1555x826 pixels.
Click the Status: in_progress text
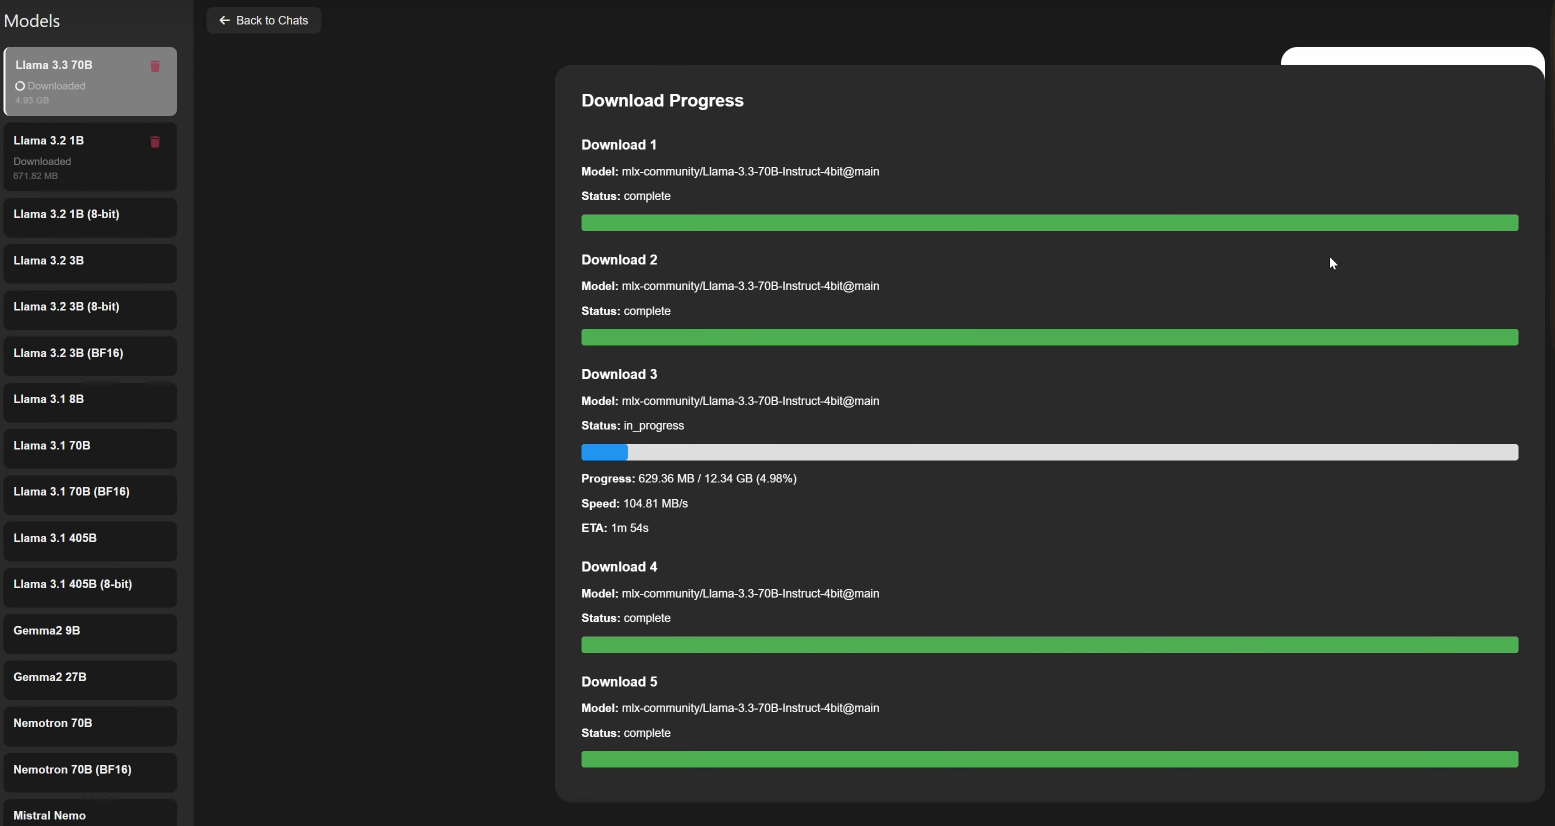[633, 426]
